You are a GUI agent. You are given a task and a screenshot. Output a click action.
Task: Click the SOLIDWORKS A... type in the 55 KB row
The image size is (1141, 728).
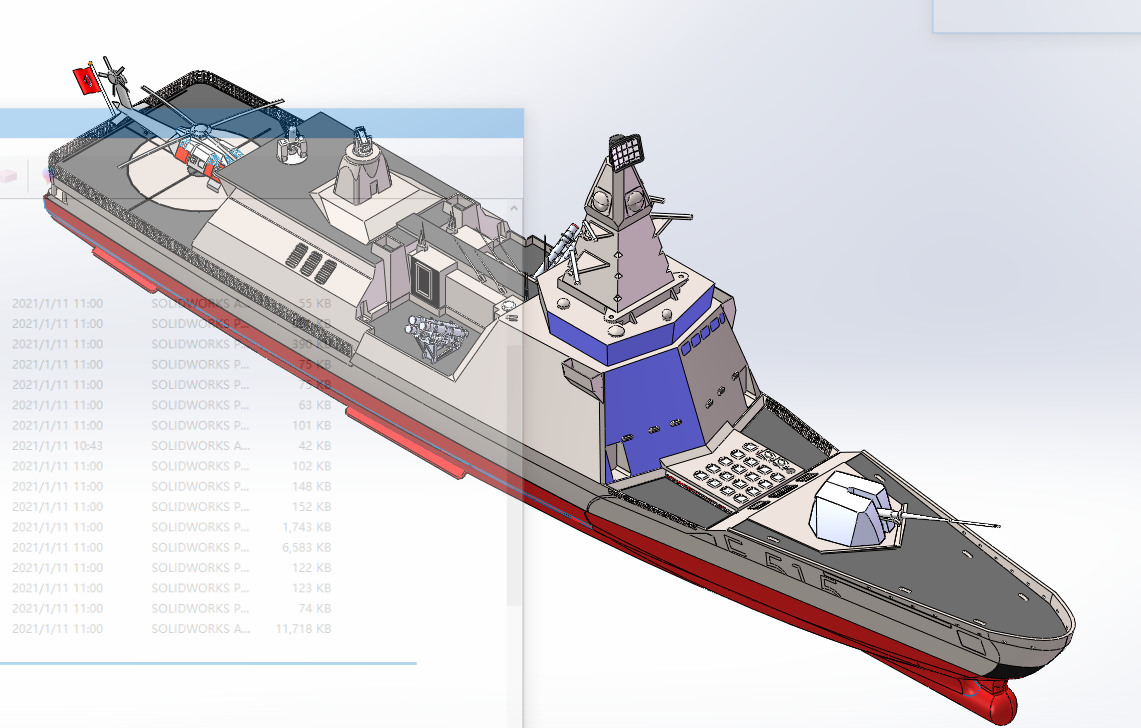pos(200,304)
